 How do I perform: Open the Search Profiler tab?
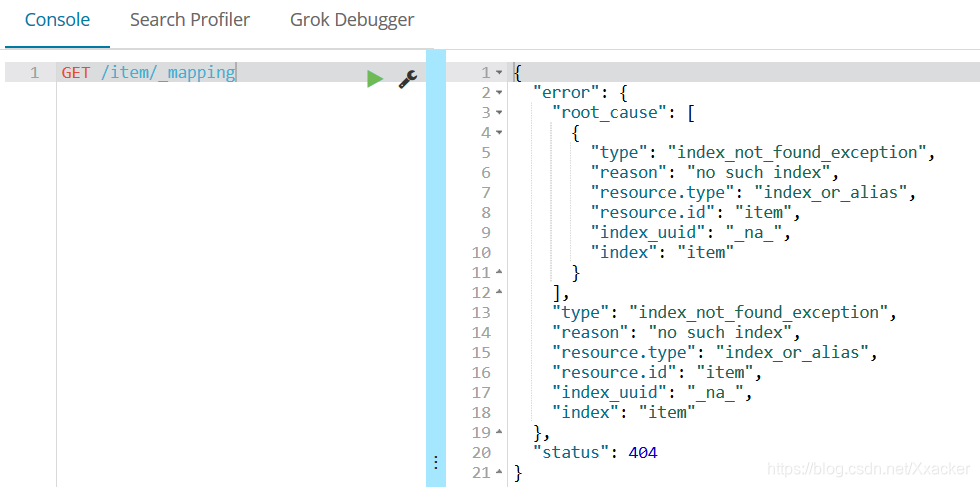click(x=190, y=20)
